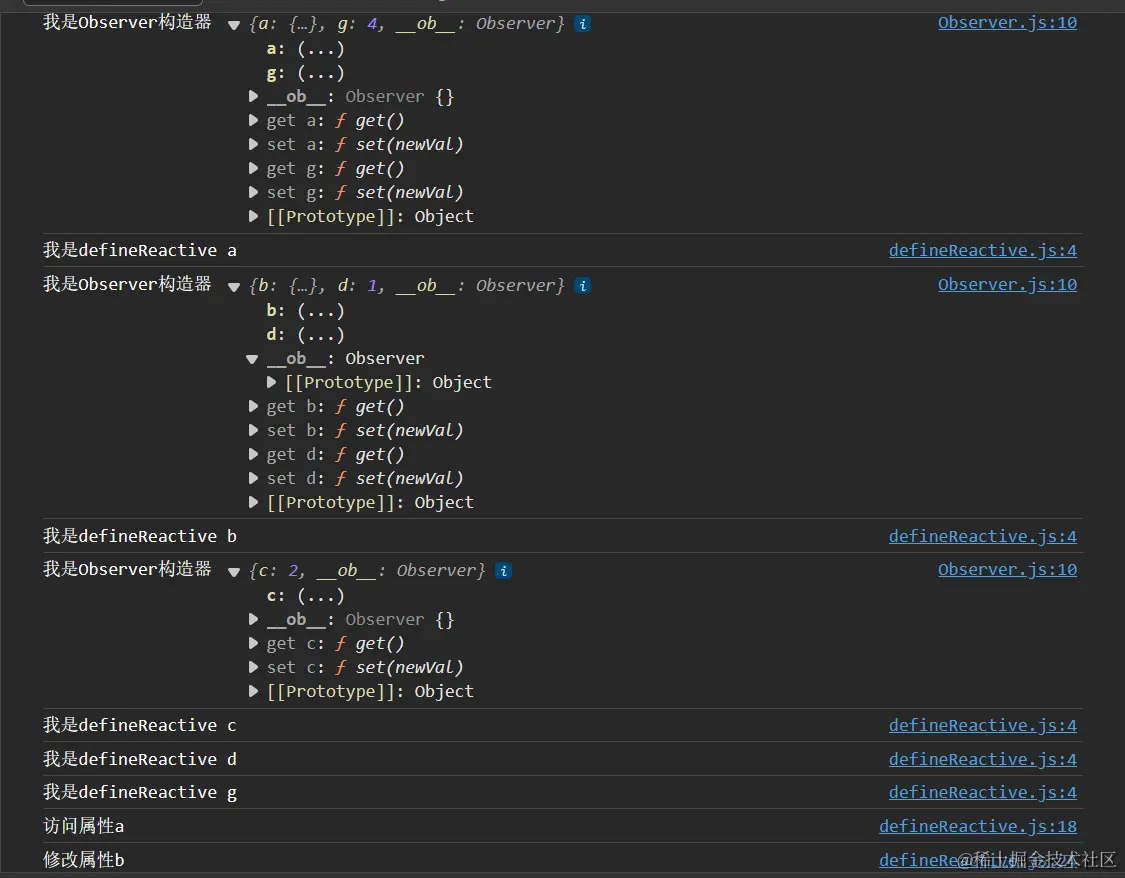This screenshot has width=1125, height=878.
Task: Collapse the {a: {…}, g: 4} object tree
Action: click(234, 25)
